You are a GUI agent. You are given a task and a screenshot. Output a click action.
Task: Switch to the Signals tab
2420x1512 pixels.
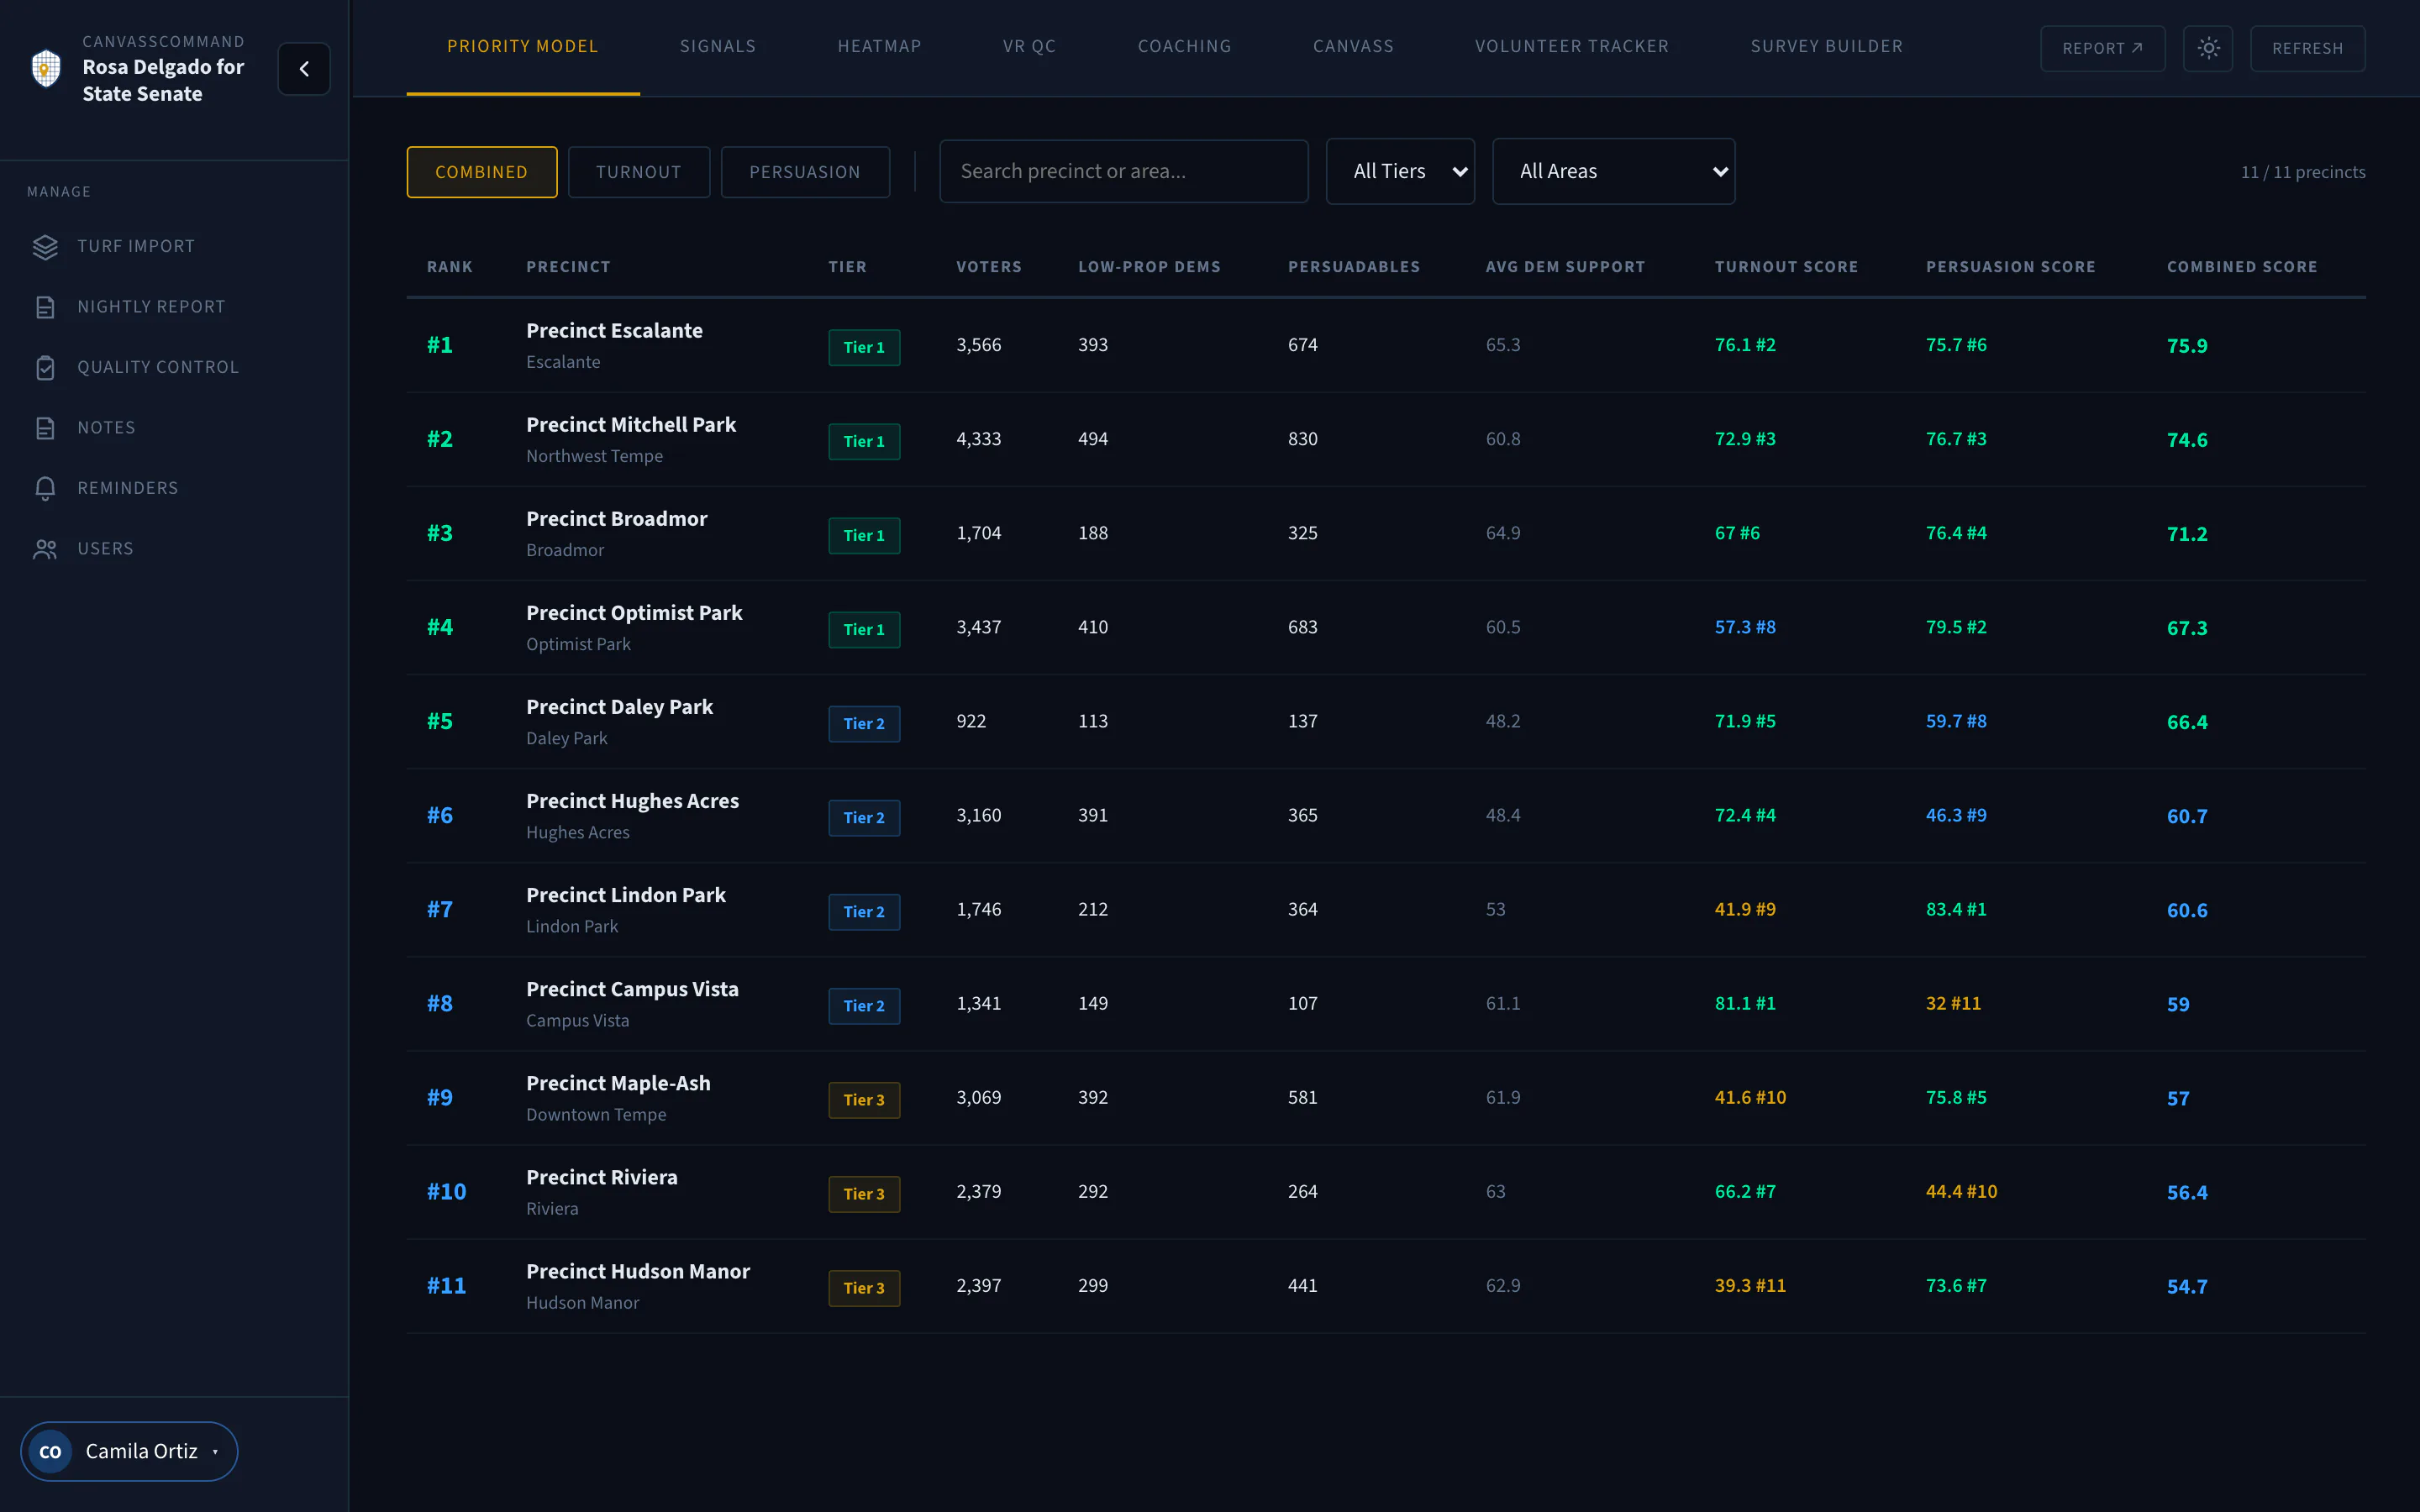717,46
